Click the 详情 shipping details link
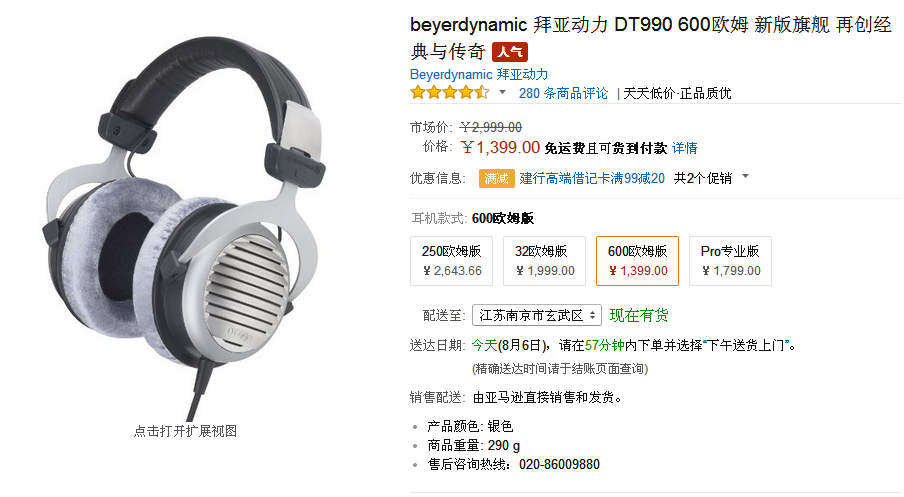904x497 pixels. click(x=684, y=148)
